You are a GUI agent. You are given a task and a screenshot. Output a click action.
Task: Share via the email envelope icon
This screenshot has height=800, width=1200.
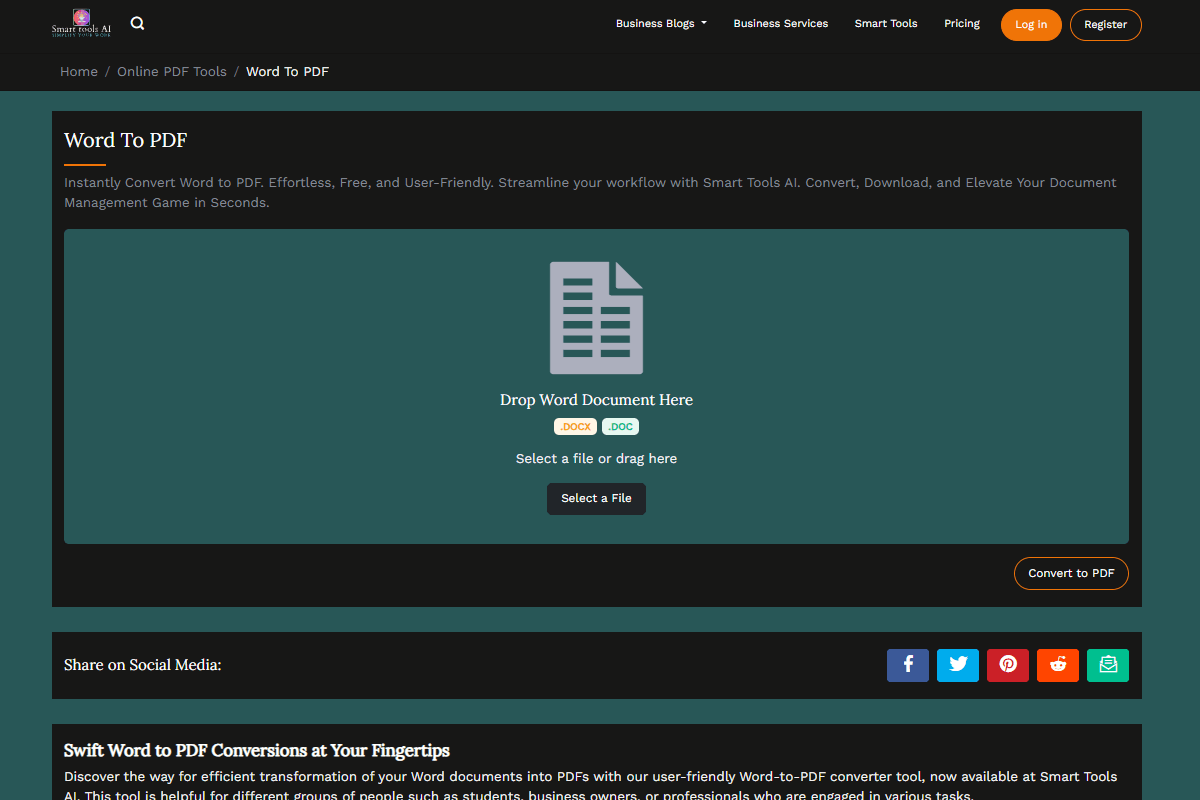tap(1108, 665)
